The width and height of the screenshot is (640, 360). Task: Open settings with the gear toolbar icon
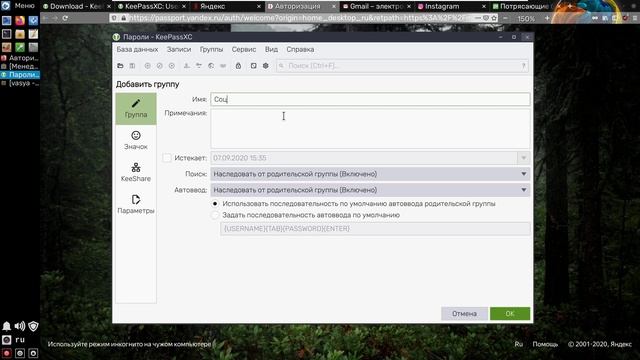coord(266,66)
